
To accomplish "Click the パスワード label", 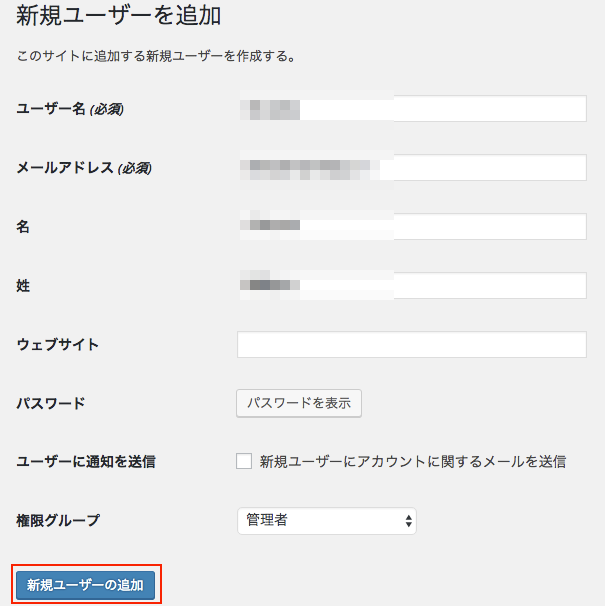I will (51, 403).
